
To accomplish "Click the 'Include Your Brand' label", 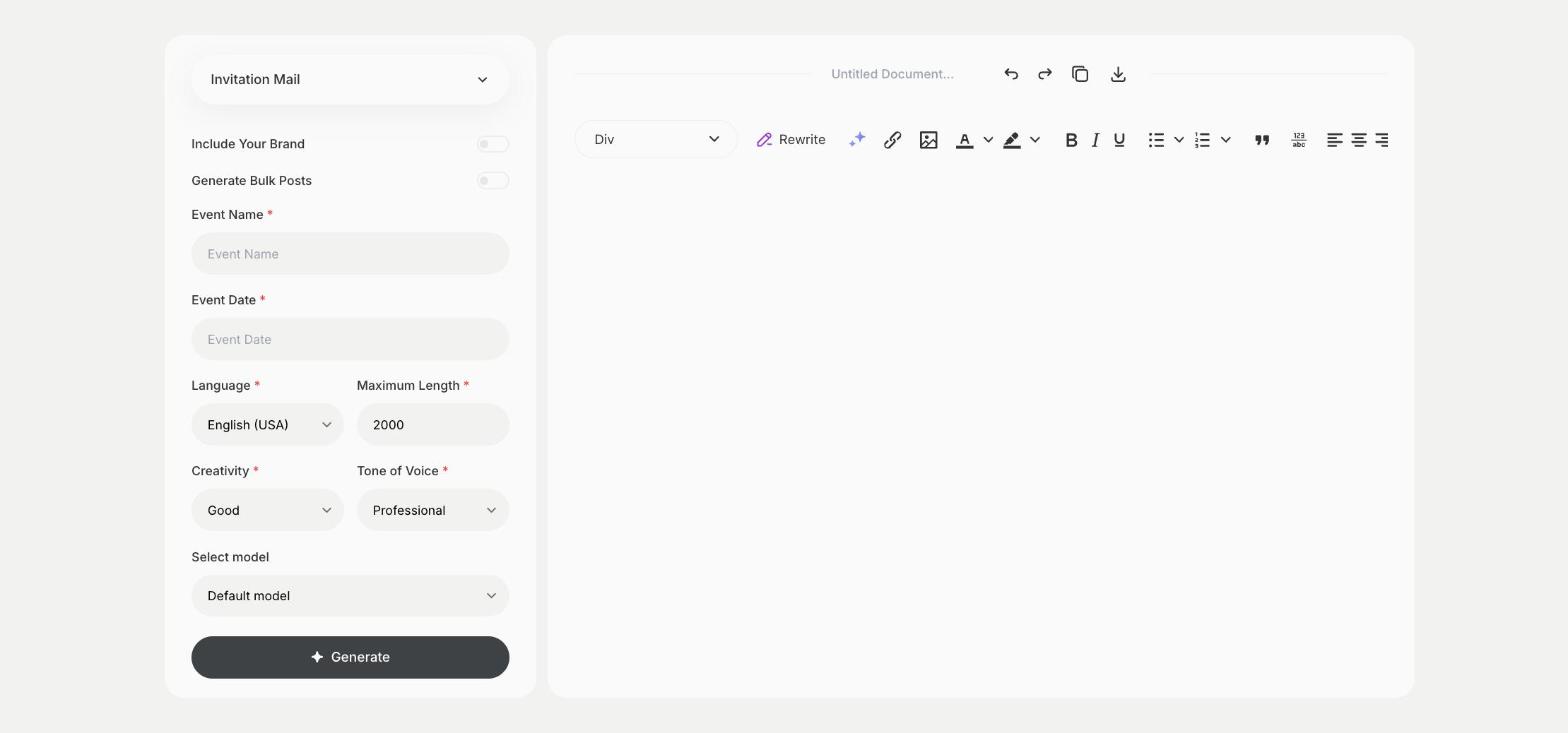I will pos(248,144).
